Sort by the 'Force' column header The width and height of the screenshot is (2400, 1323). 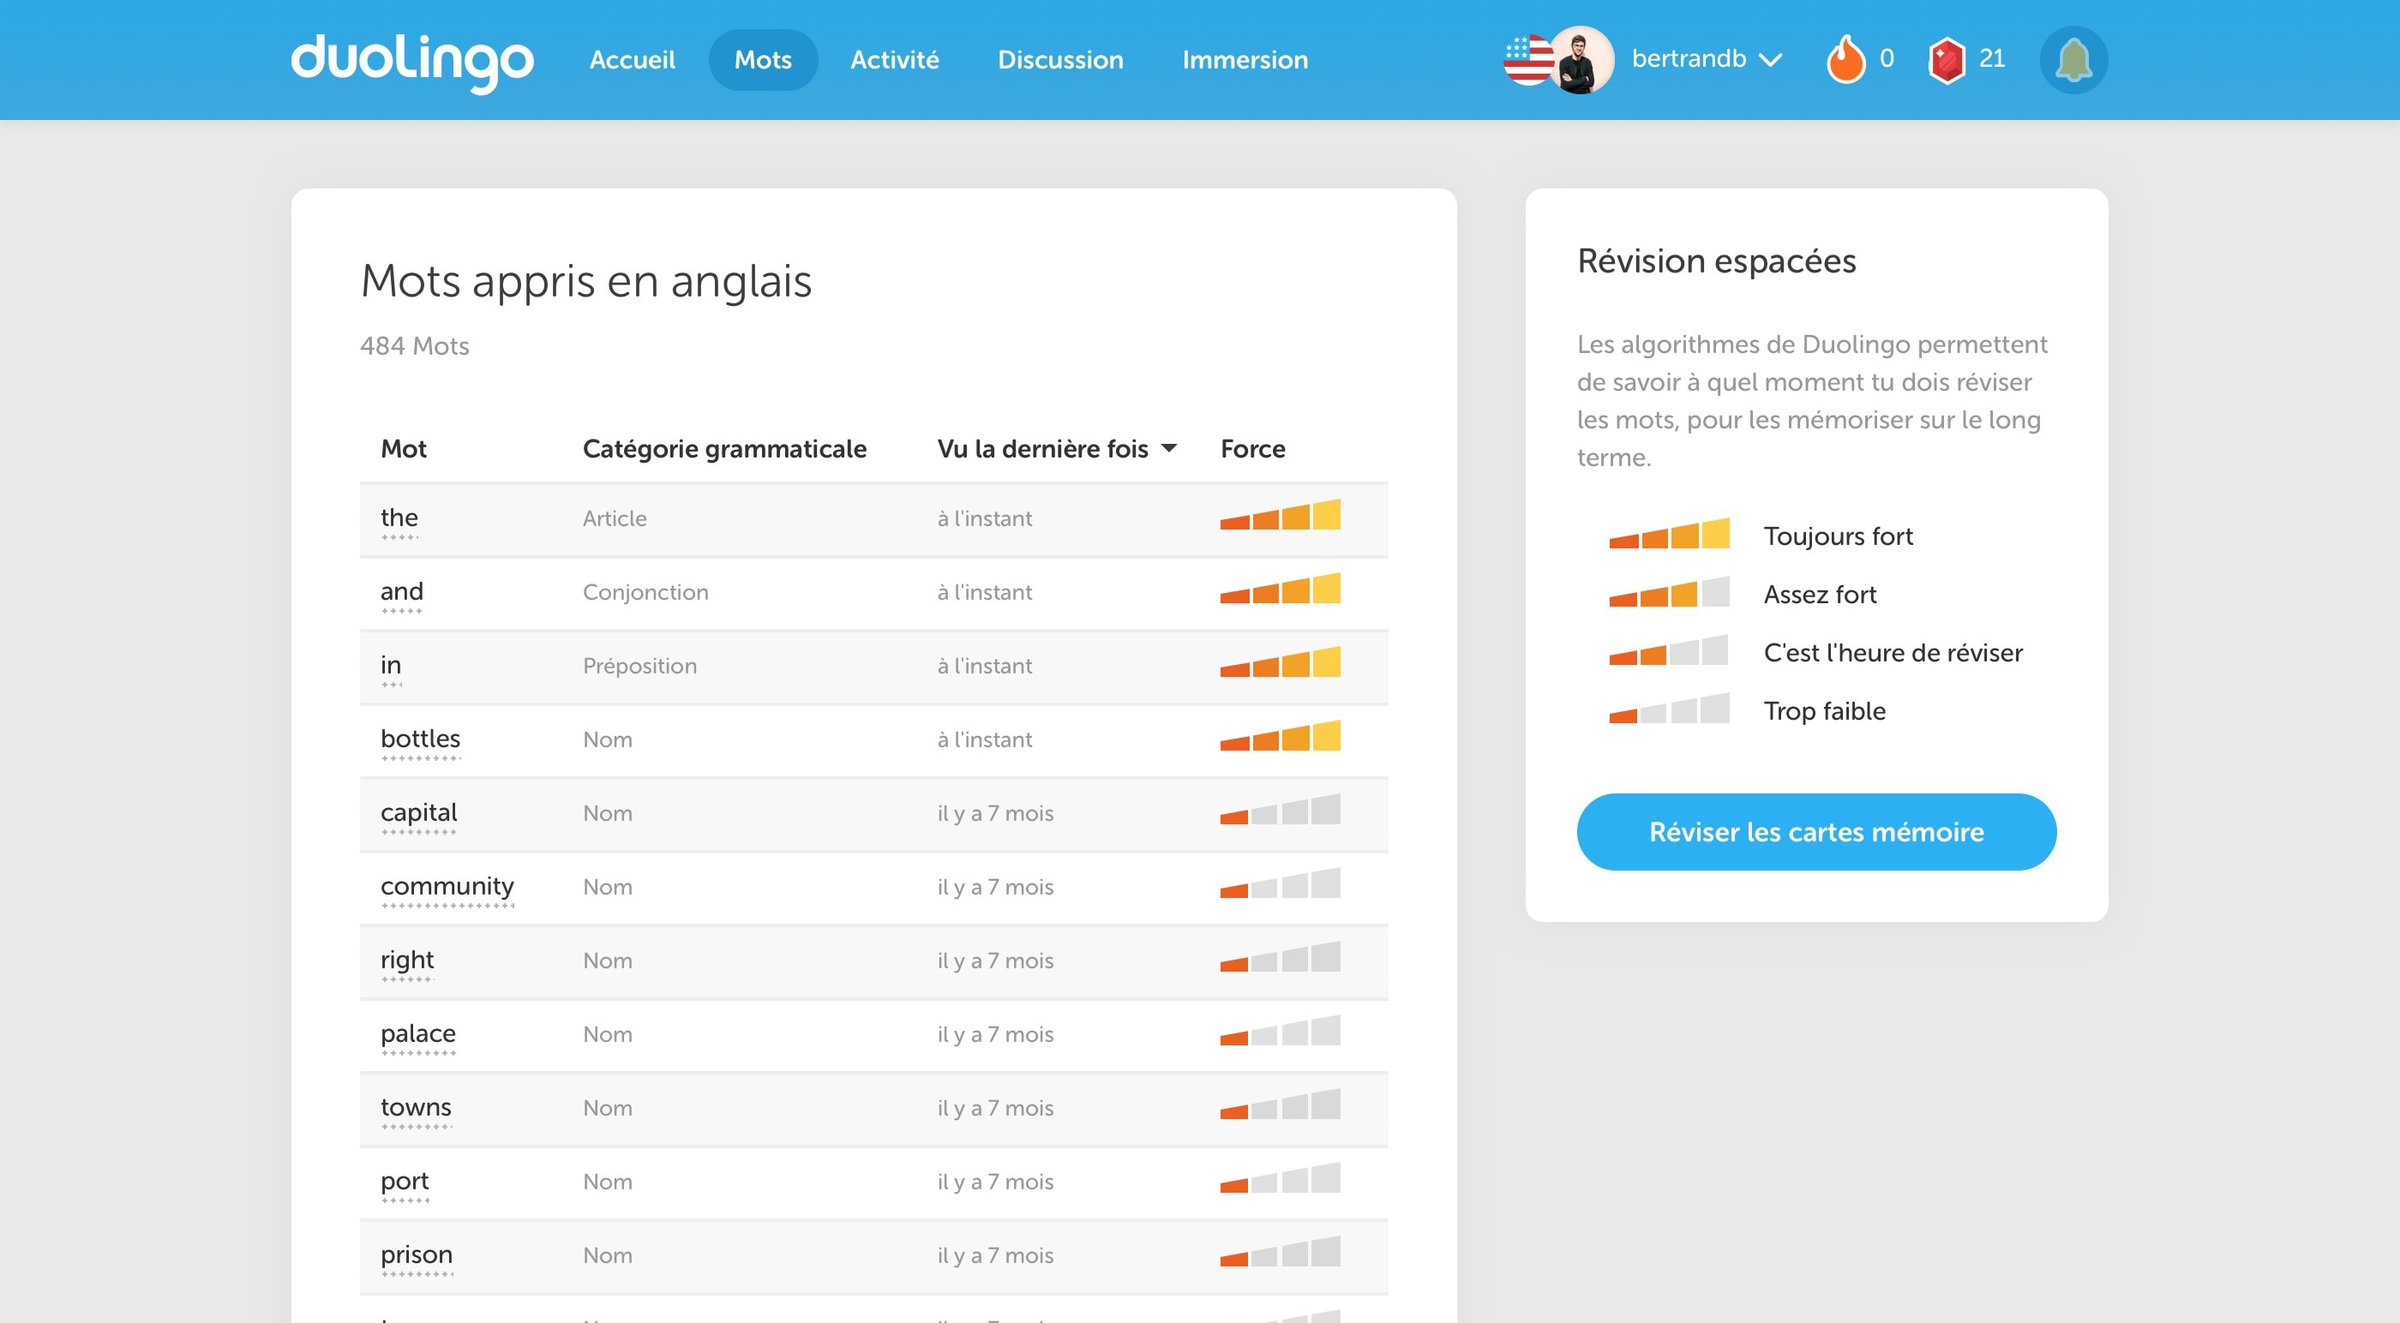click(1253, 449)
